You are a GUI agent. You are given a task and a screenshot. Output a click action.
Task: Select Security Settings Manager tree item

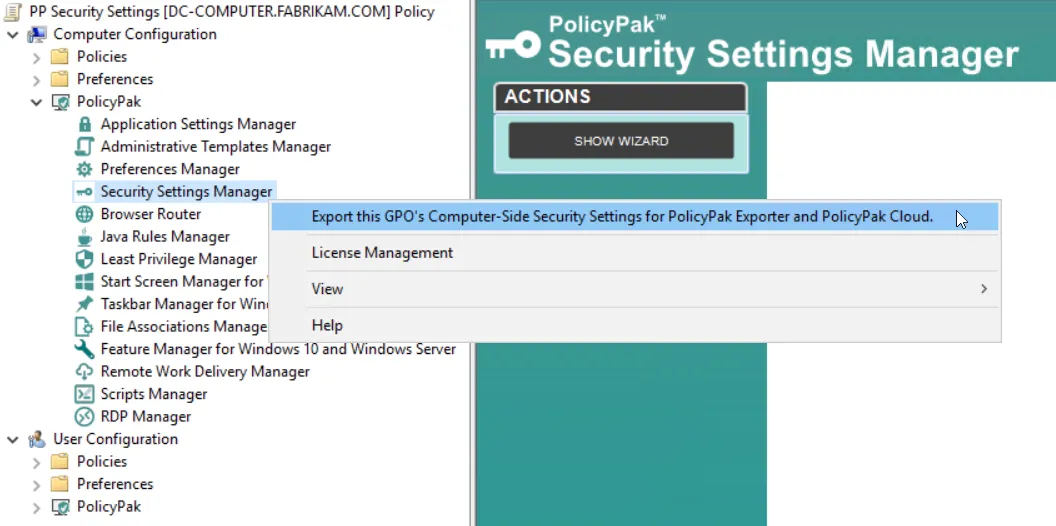(187, 192)
